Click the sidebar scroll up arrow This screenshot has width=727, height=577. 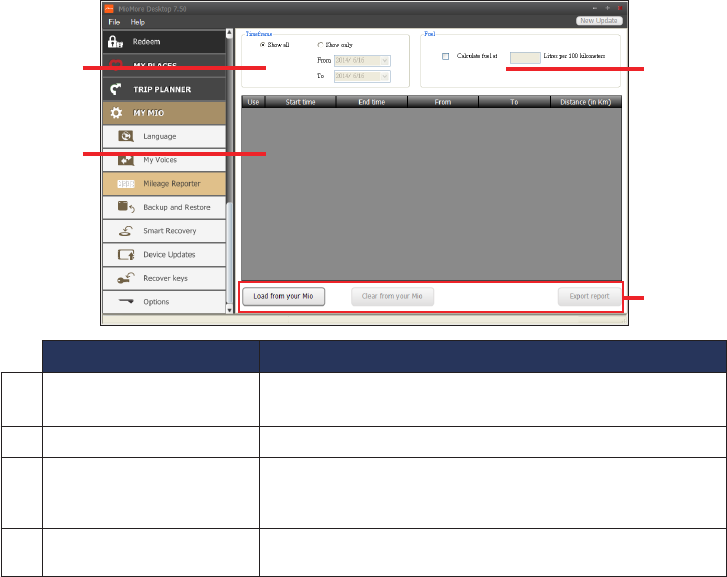[229, 33]
